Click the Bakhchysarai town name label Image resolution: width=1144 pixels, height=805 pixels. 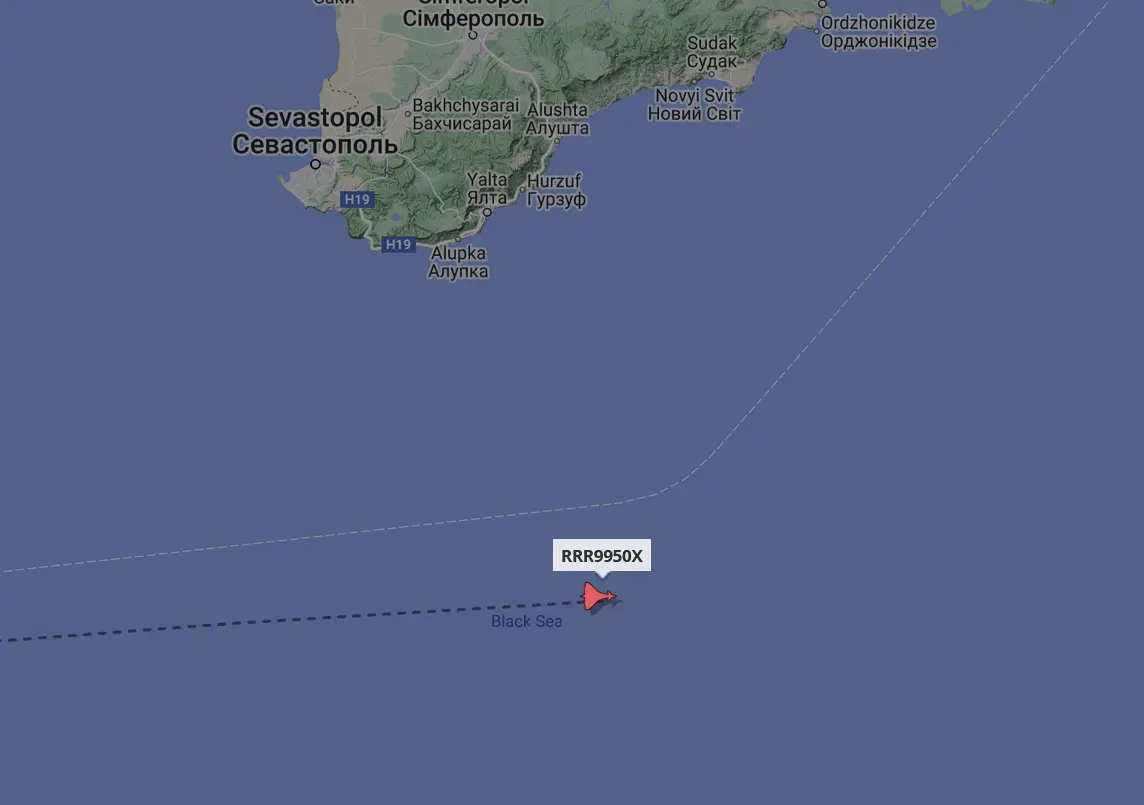(x=465, y=115)
